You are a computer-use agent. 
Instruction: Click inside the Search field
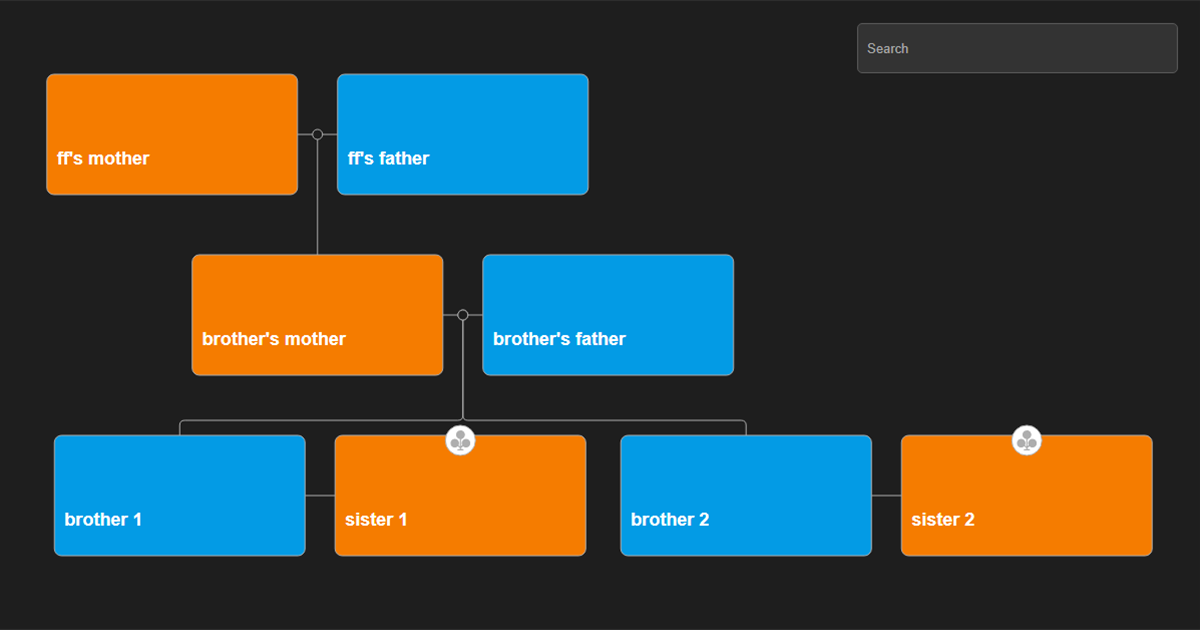click(x=1016, y=47)
